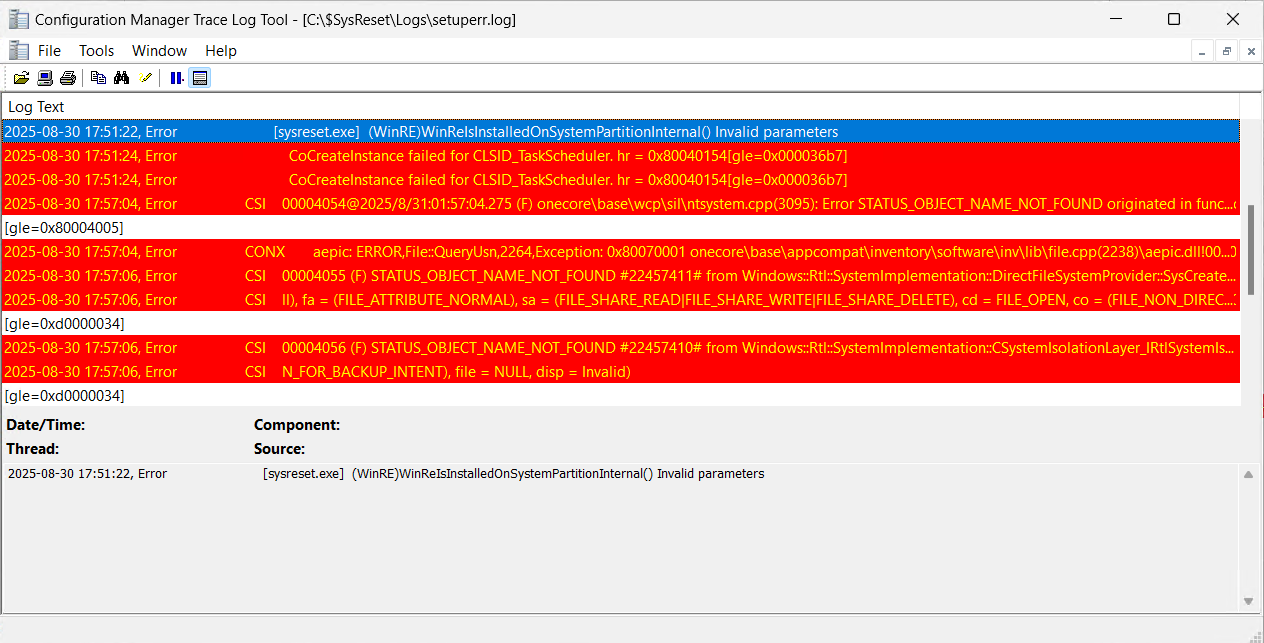The image size is (1264, 643).
Task: Click the Highlight pencil icon
Action: pyautogui.click(x=146, y=78)
